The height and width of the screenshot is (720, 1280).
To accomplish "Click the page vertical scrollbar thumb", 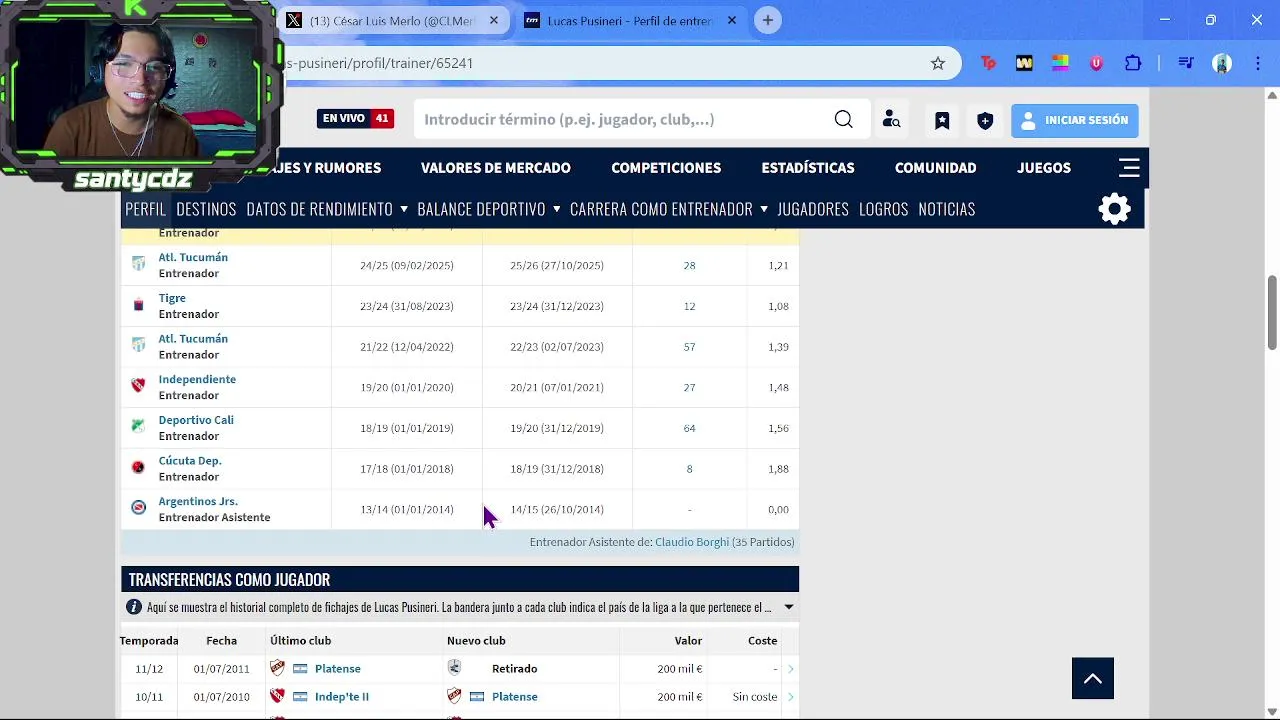I will coord(1272,312).
